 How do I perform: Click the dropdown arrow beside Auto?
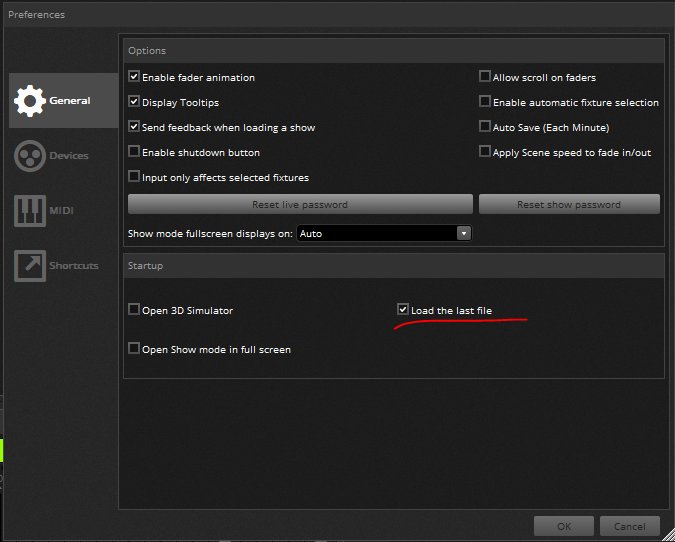pyautogui.click(x=464, y=233)
